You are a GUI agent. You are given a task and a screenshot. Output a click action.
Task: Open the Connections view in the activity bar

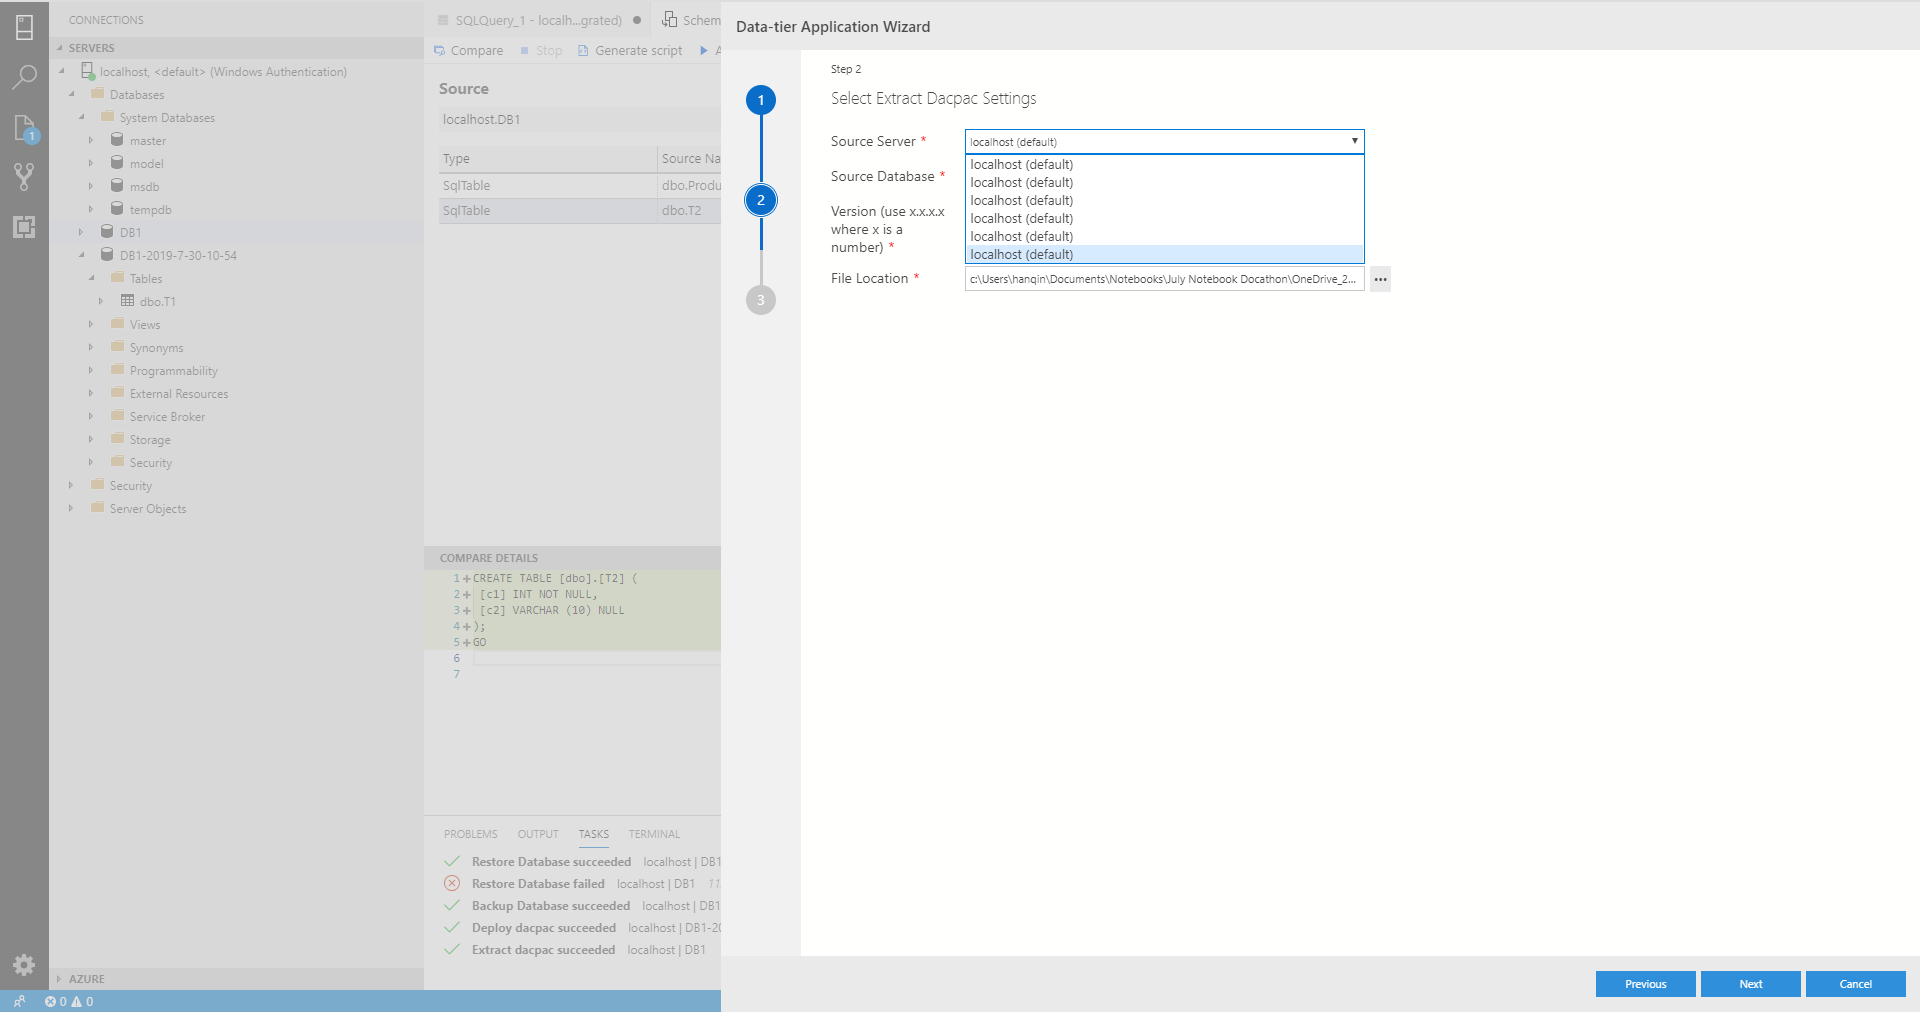click(24, 28)
